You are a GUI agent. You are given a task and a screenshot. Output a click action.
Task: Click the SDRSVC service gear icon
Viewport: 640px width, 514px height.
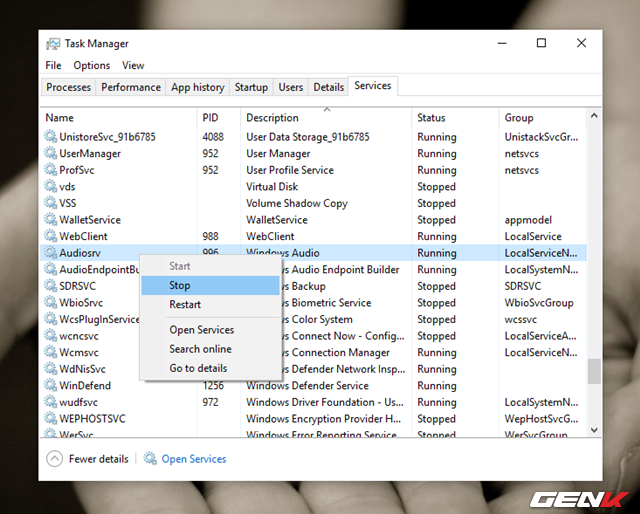click(51, 286)
